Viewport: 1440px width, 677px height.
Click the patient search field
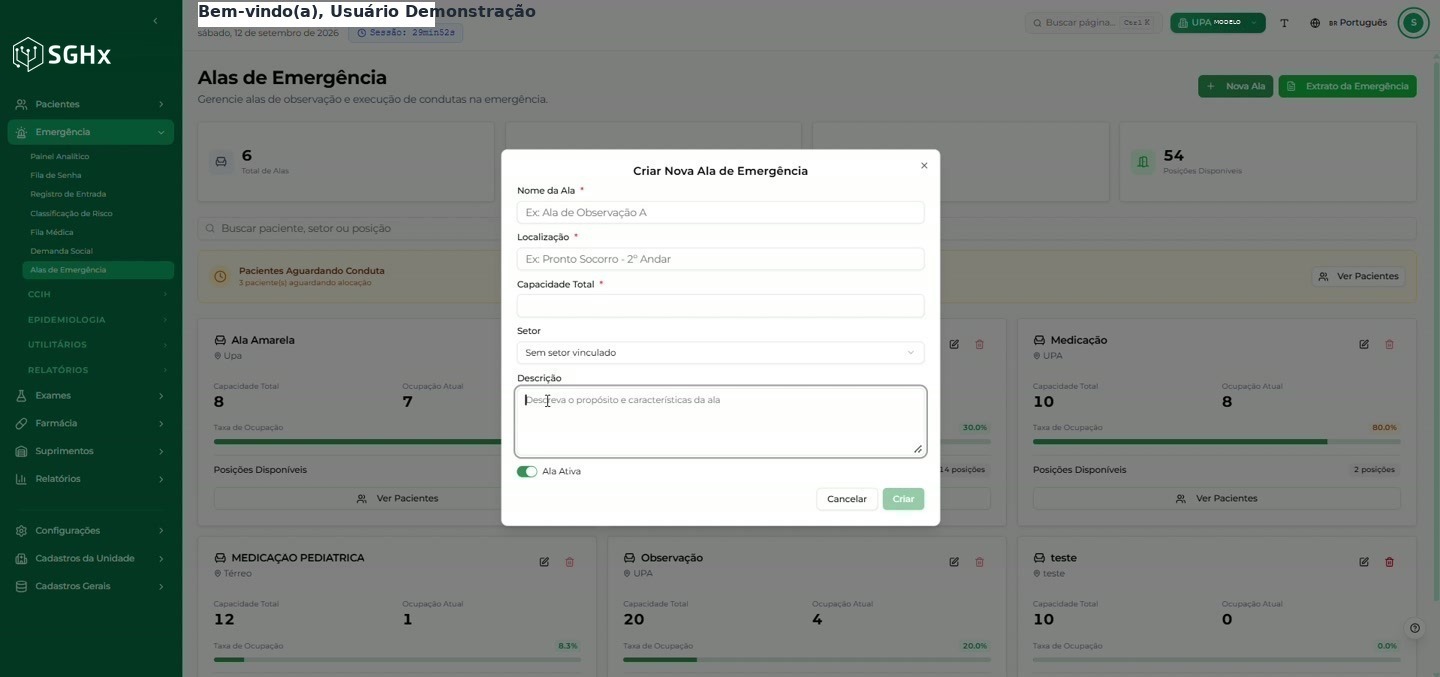[807, 229]
